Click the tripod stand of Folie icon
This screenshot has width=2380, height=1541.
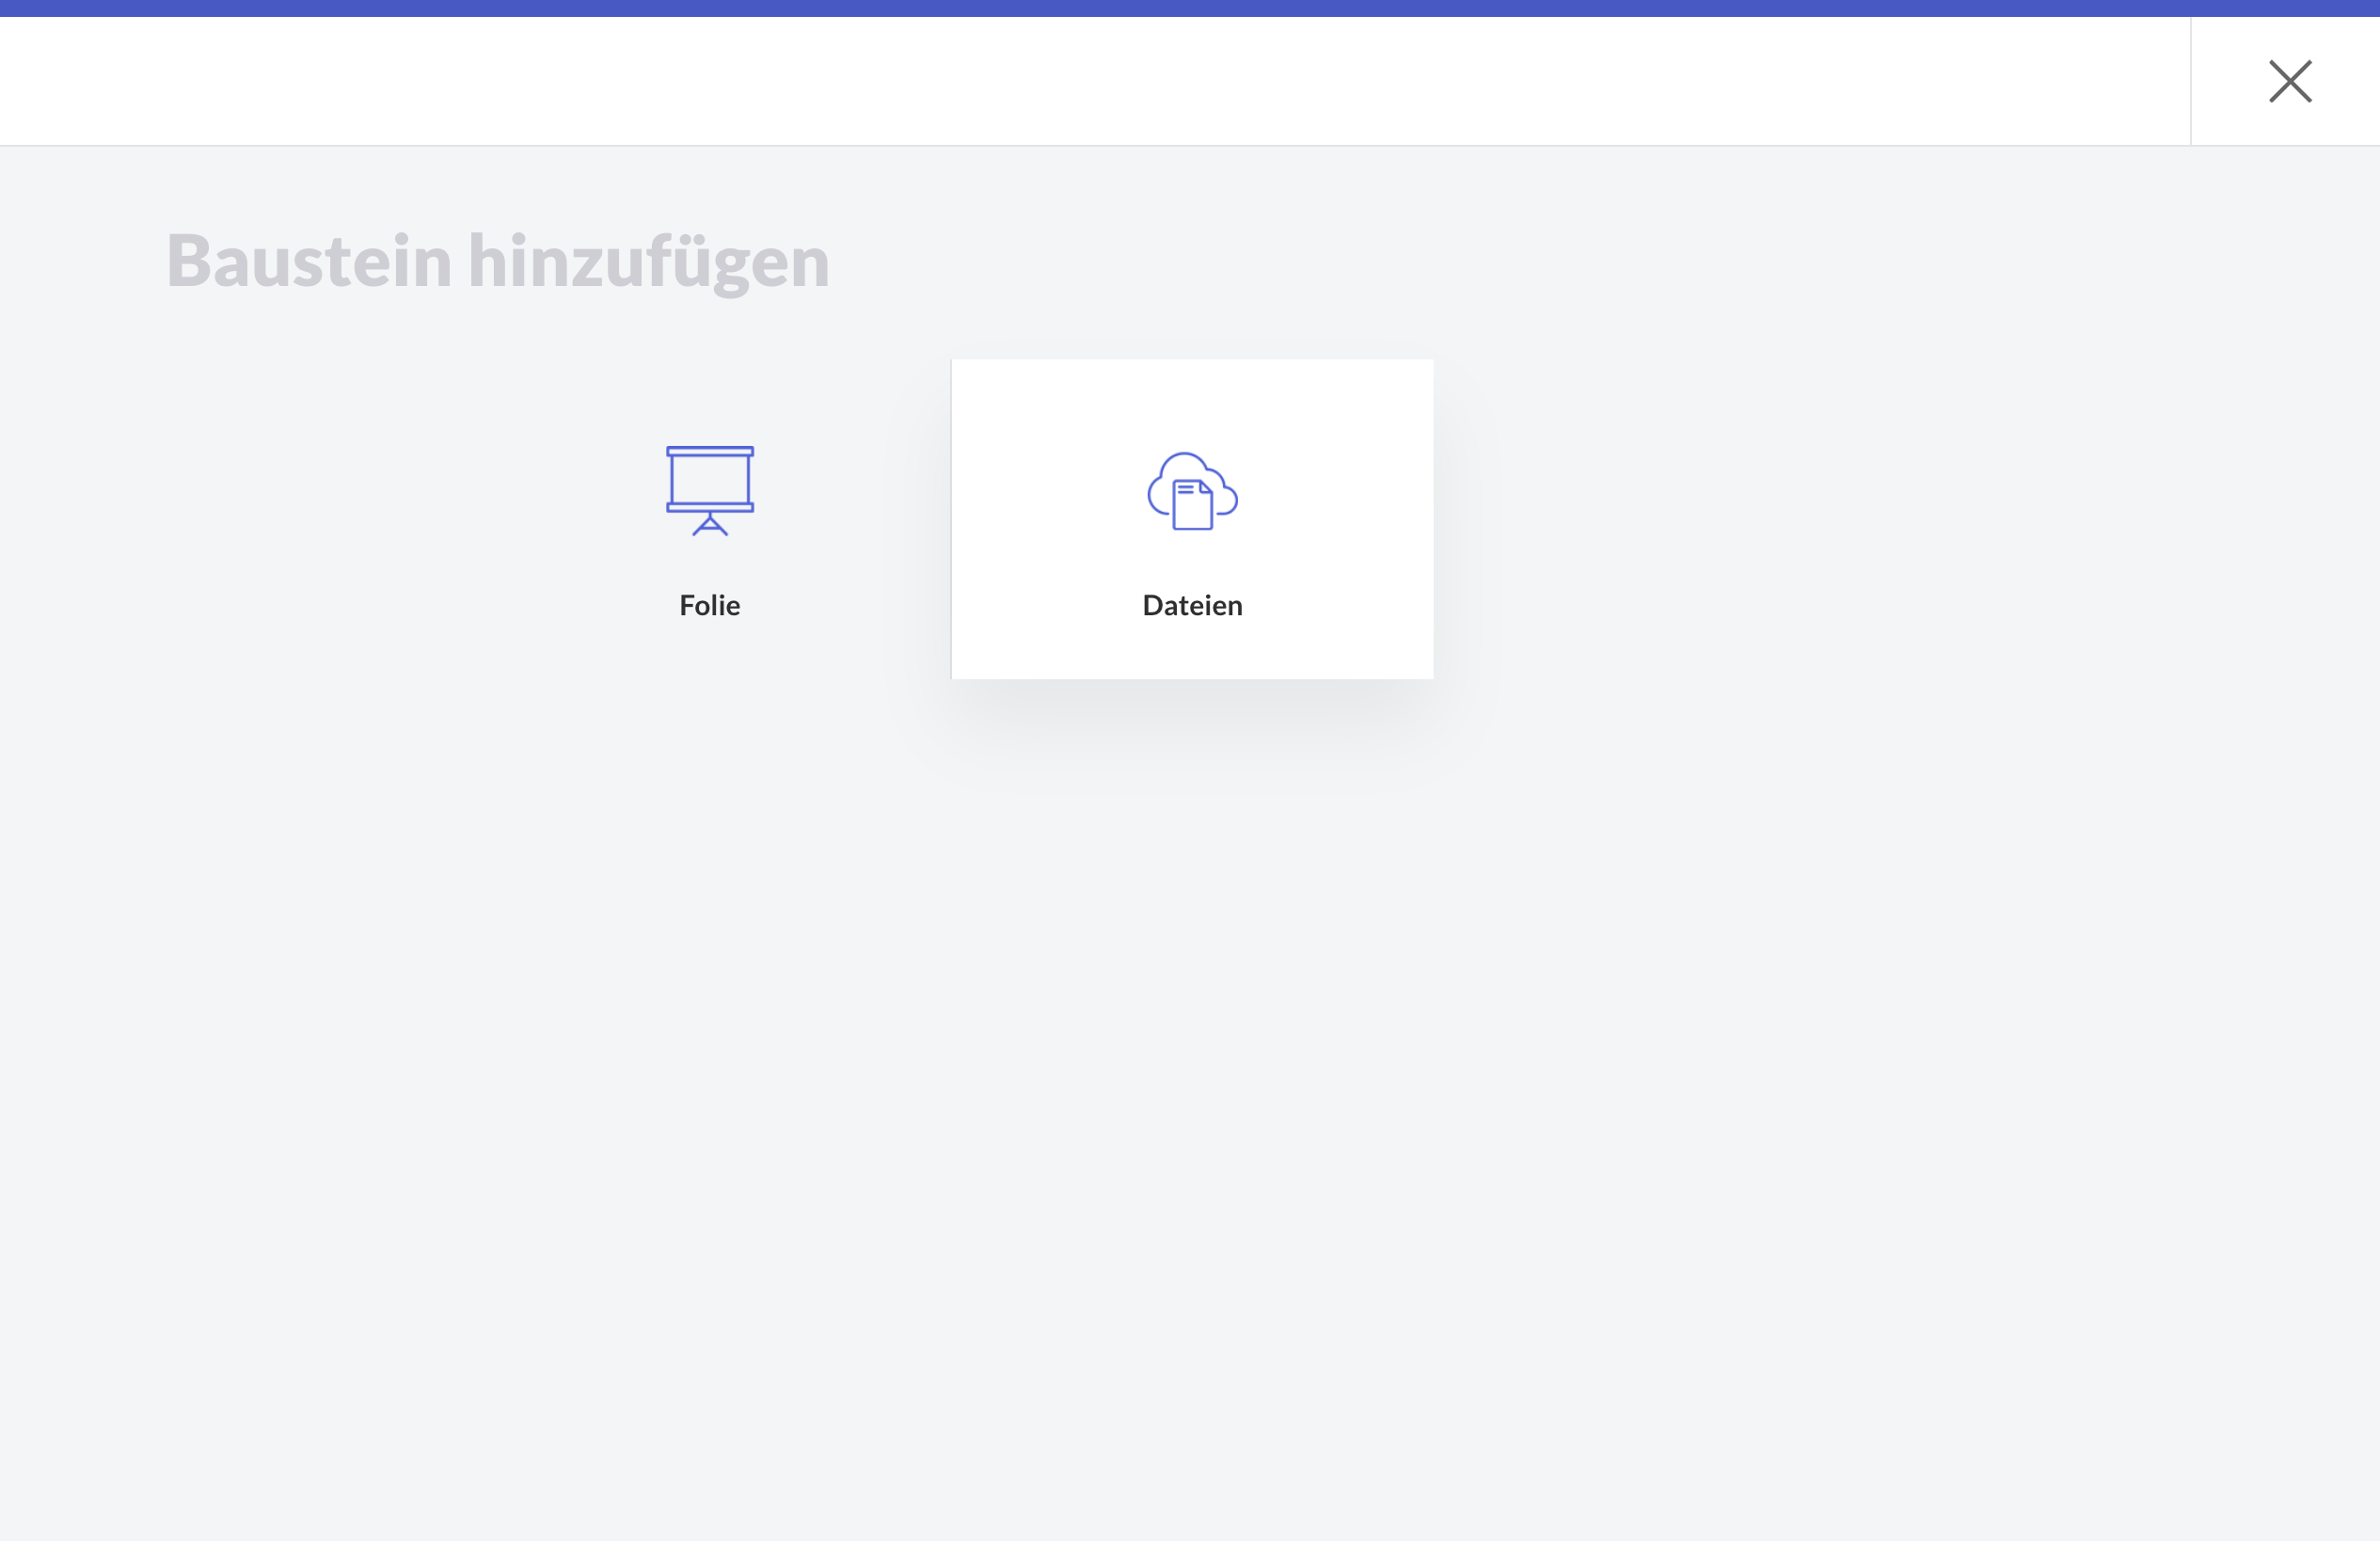pyautogui.click(x=710, y=526)
